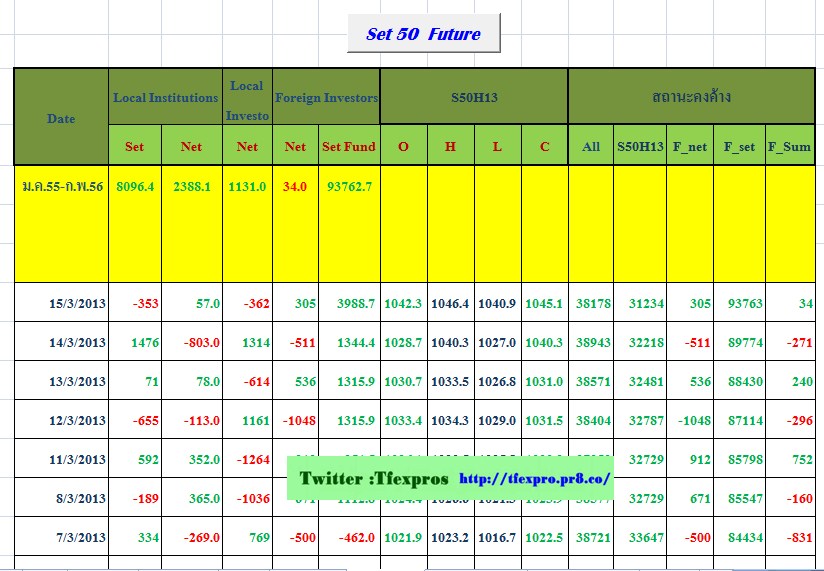Click the 93762.7 cell in yellow row
The height and width of the screenshot is (571, 824).
349,186
